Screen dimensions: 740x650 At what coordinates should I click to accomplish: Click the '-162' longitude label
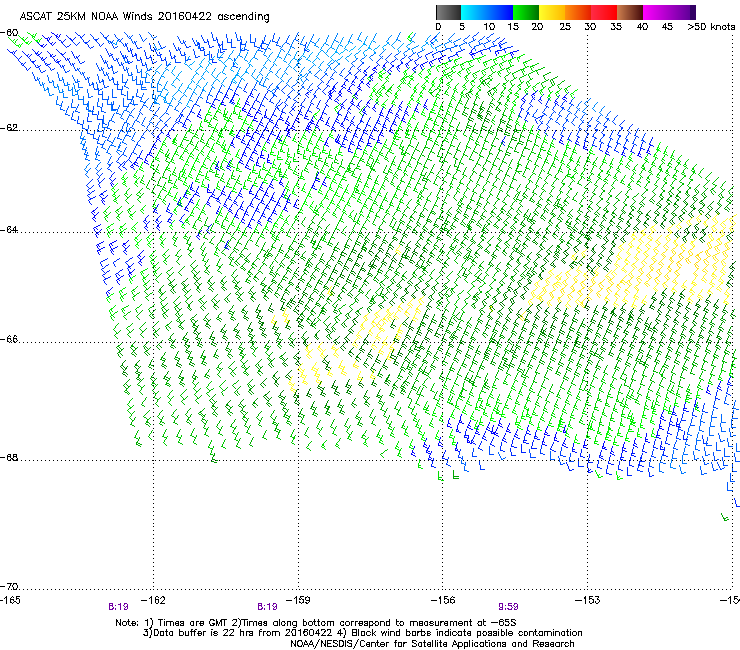pos(154,600)
